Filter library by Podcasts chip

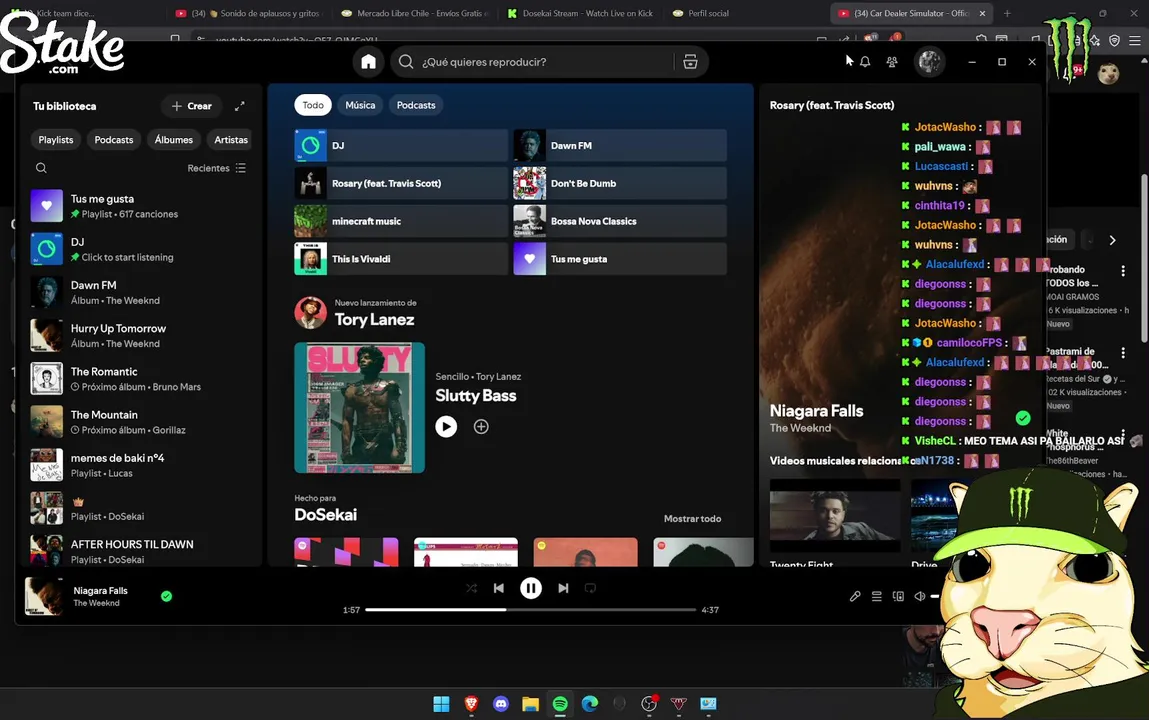(114, 140)
